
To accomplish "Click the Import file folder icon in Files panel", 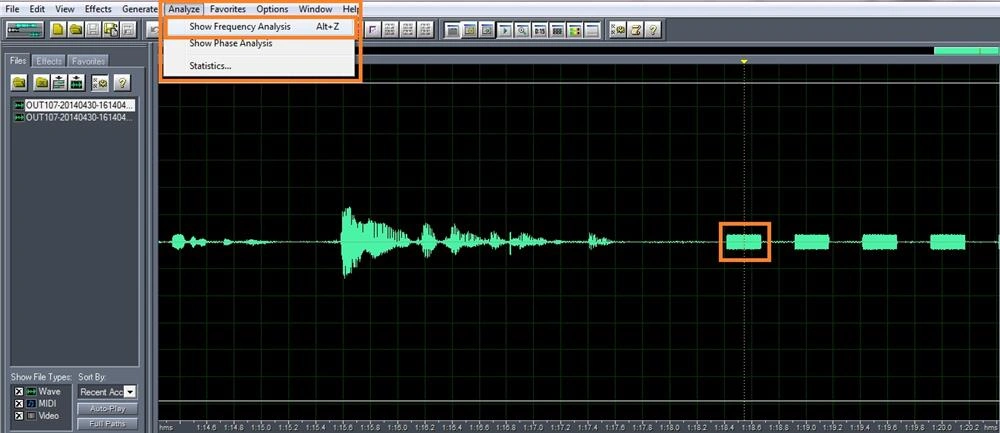I will [x=20, y=82].
